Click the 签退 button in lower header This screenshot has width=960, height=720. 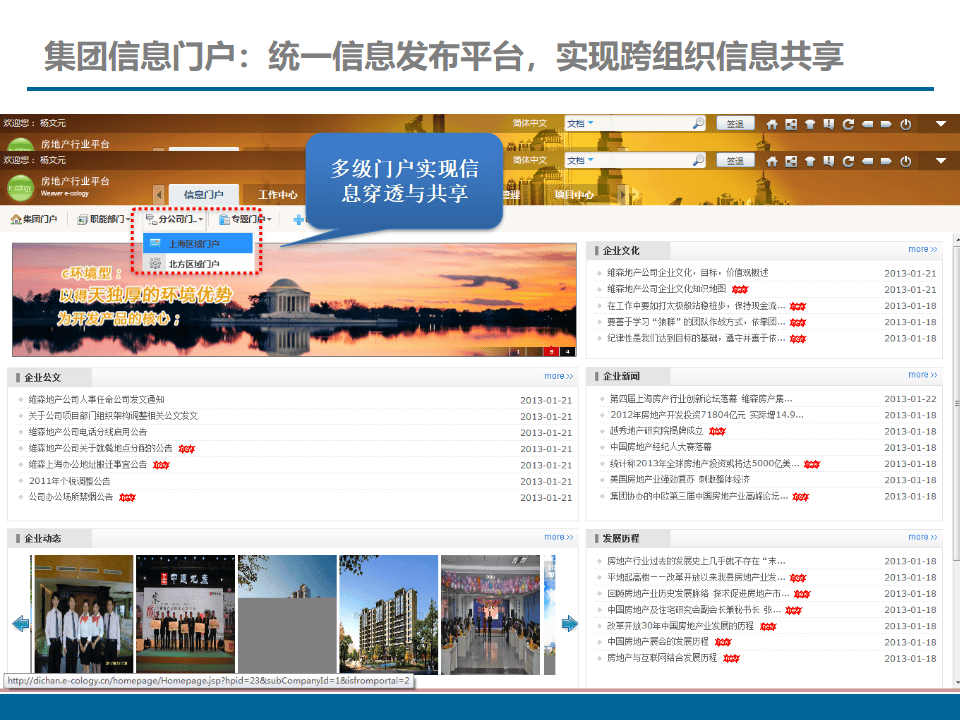tap(735, 160)
